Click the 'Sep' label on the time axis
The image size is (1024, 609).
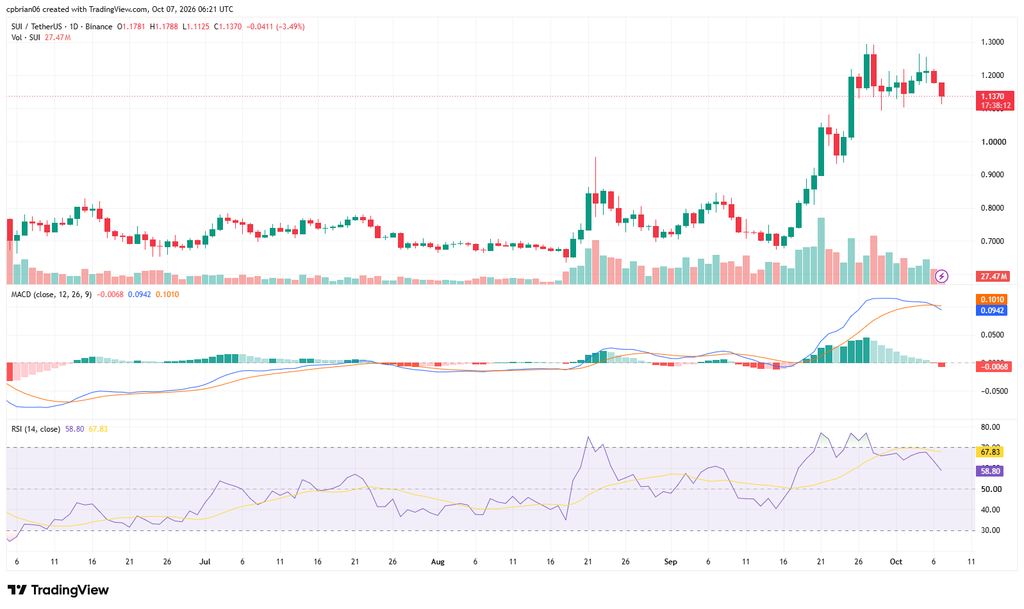pos(670,562)
